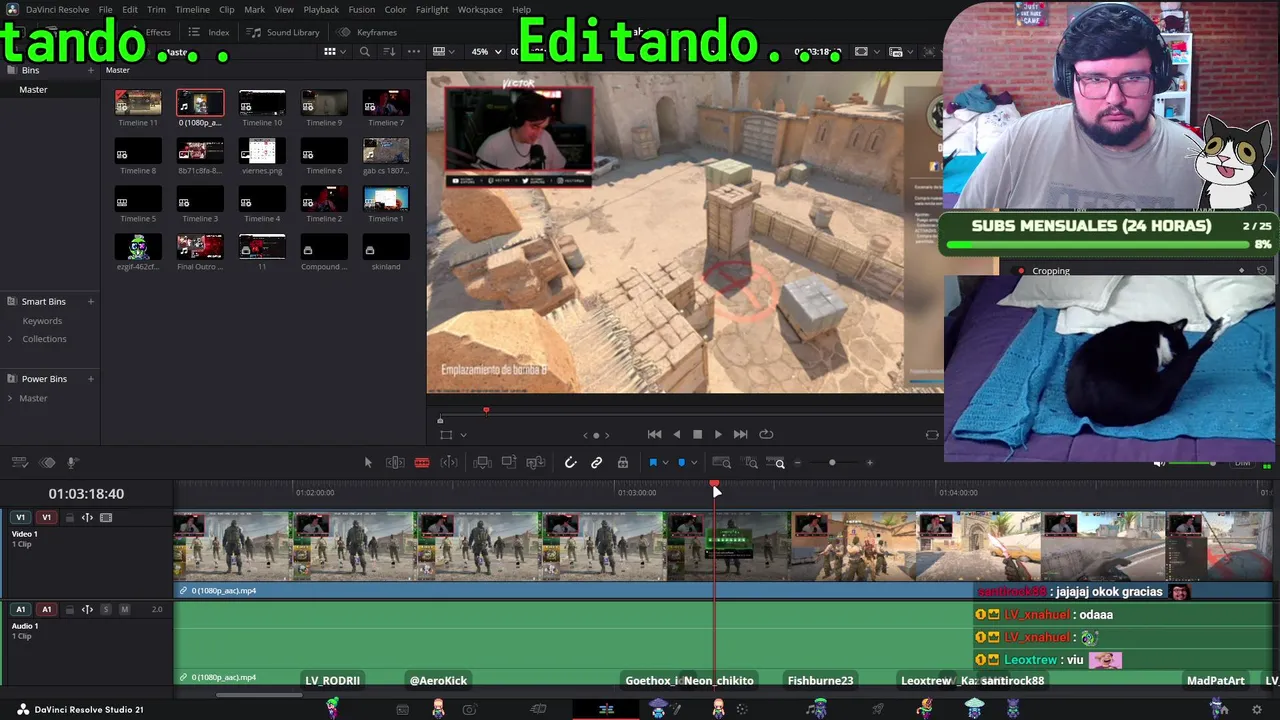
Task: Open media pool view mode dropdown
Action: pyautogui.click(x=335, y=52)
